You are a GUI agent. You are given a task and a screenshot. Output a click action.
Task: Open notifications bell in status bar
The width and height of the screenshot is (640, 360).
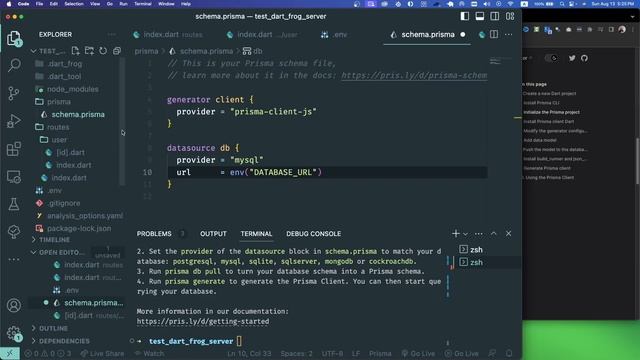coord(509,353)
